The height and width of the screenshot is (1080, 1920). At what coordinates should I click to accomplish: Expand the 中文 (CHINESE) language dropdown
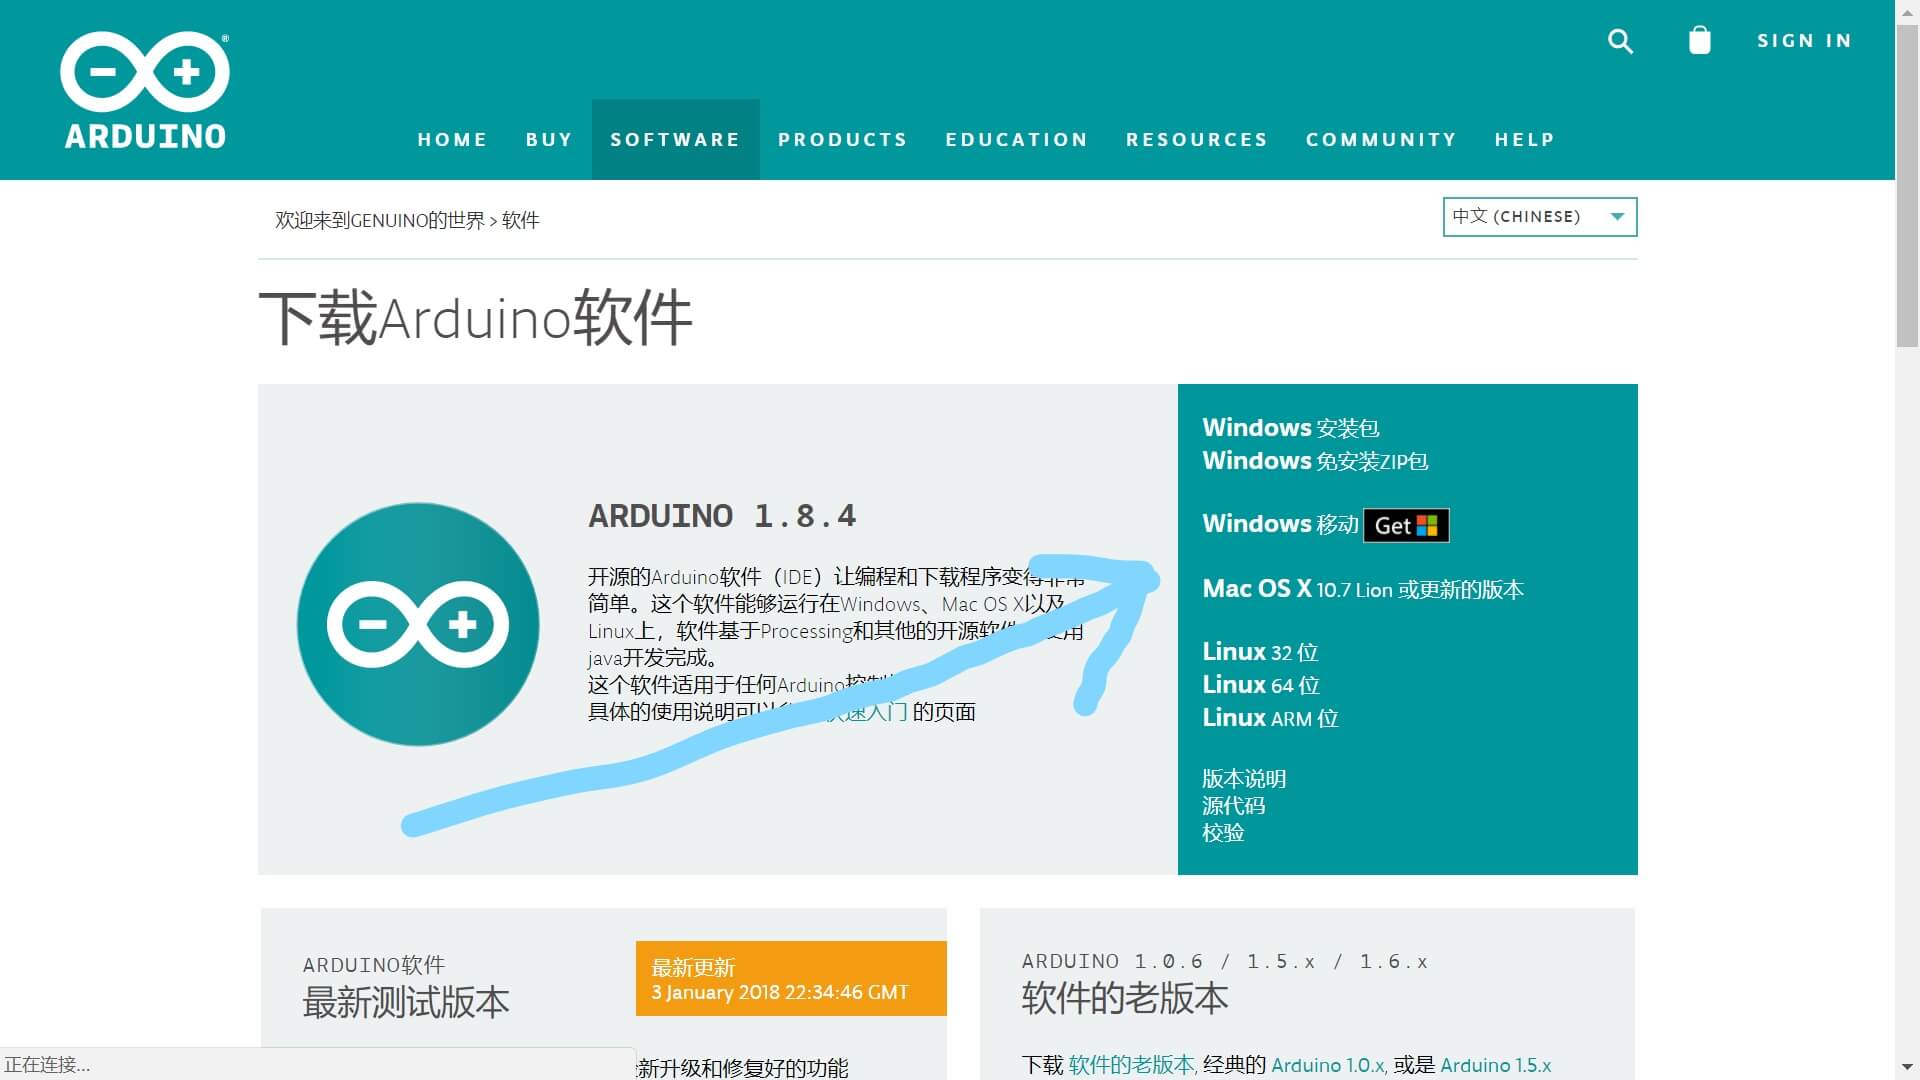point(1539,217)
